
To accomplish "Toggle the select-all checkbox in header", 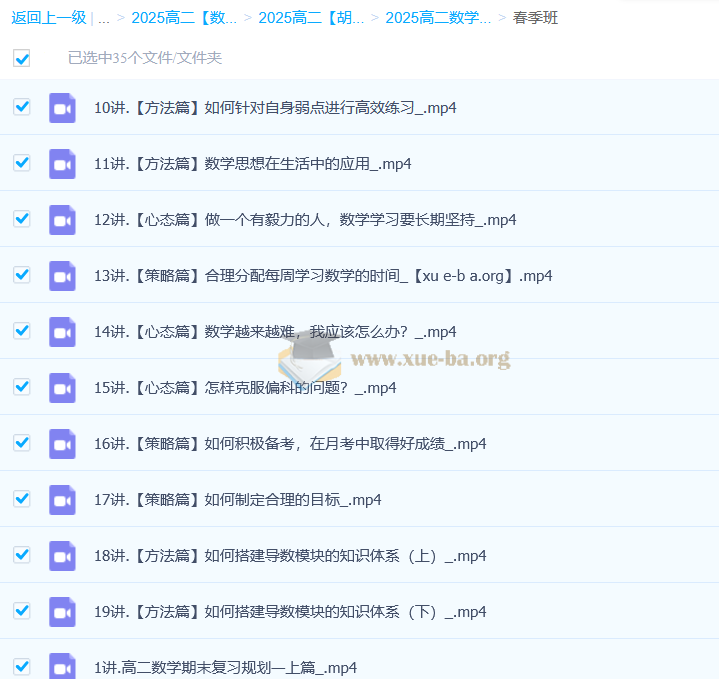I will [22, 58].
